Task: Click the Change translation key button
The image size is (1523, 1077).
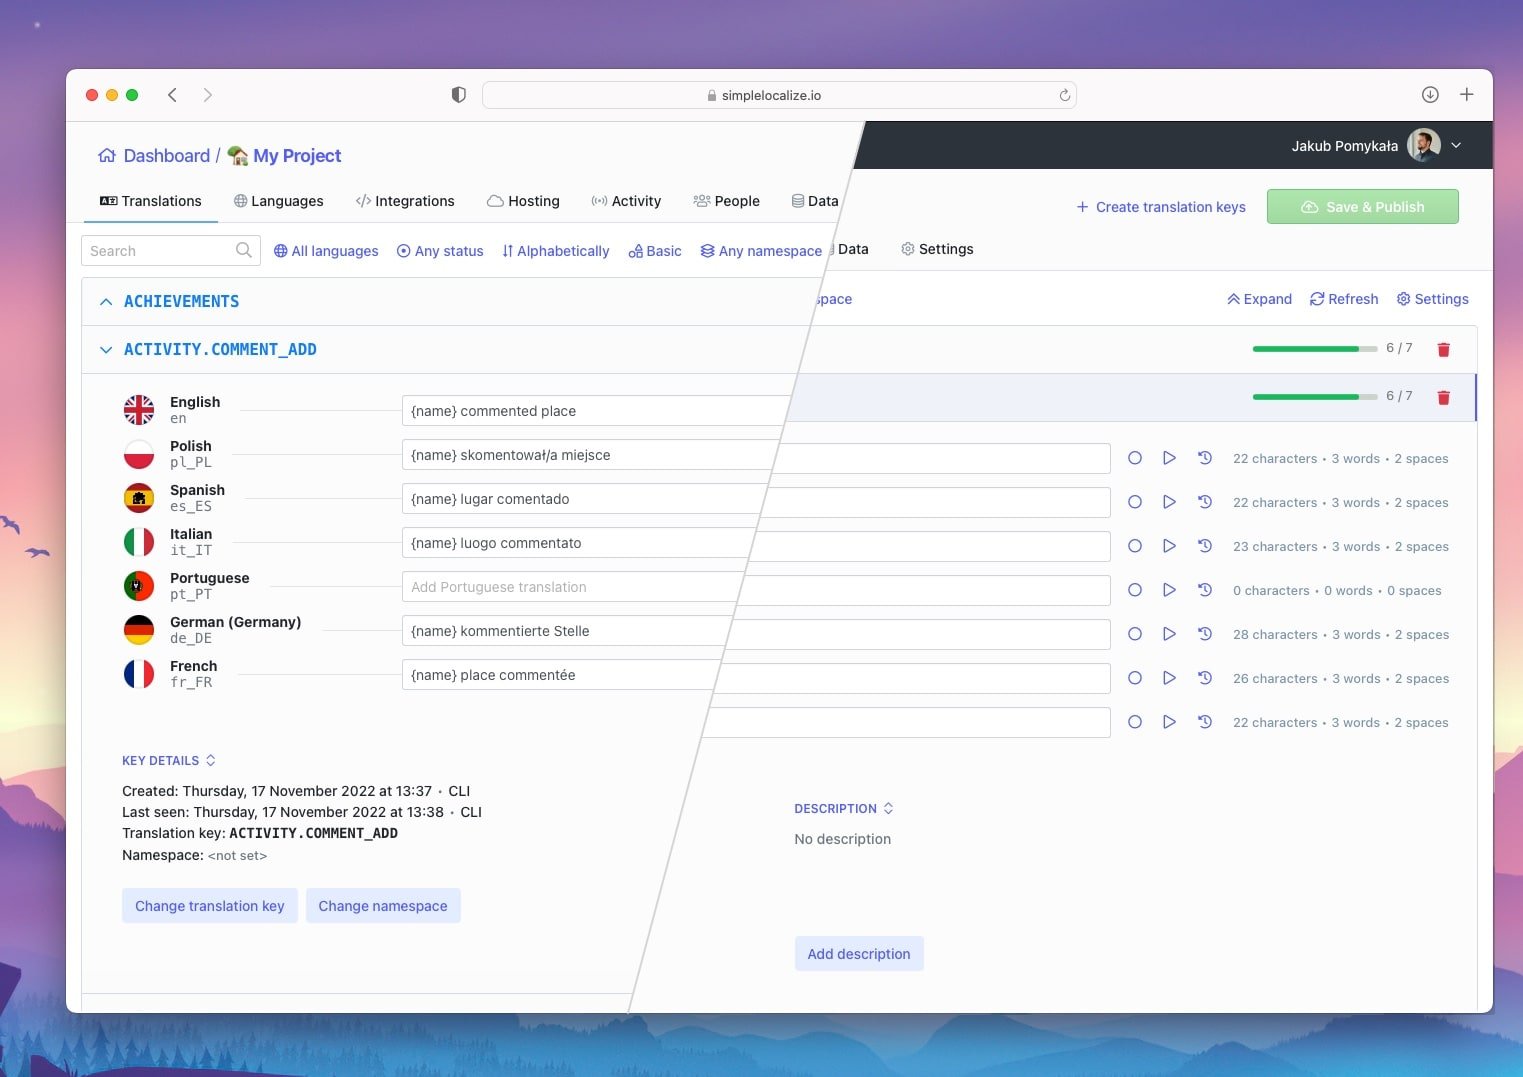Action: [x=210, y=906]
